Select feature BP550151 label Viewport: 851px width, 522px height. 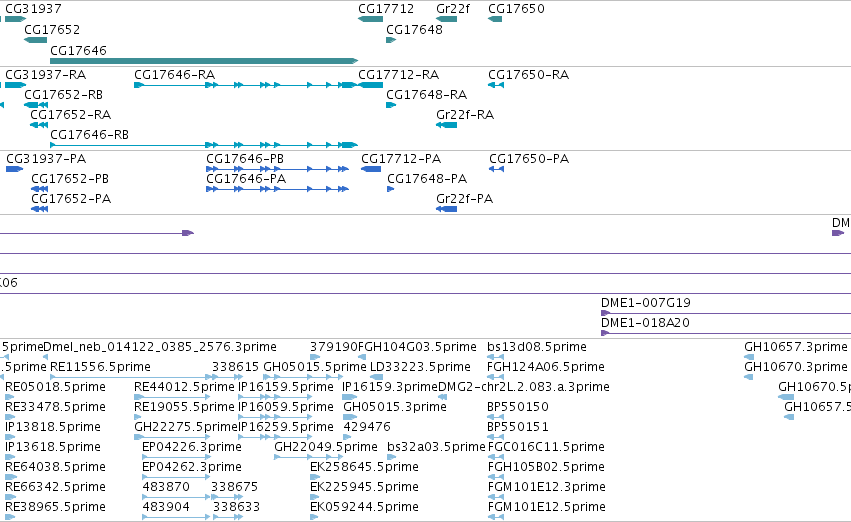pos(518,426)
